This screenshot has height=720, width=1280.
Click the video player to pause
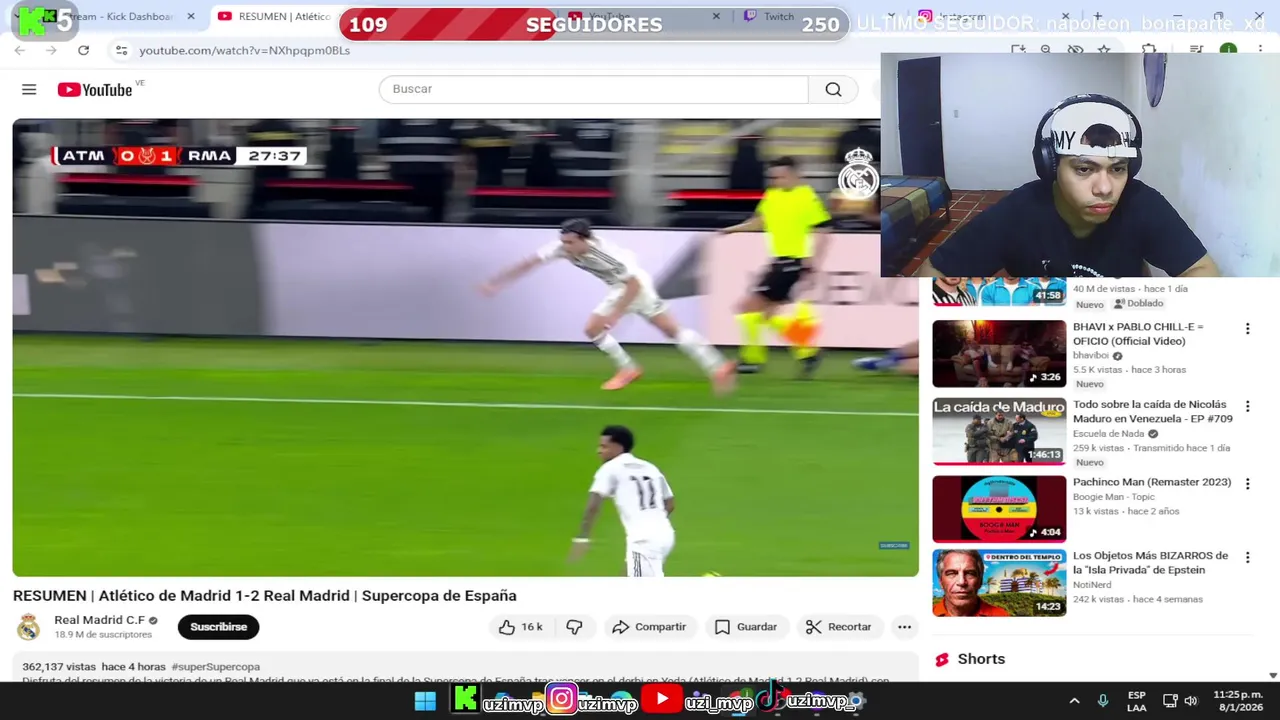[x=465, y=347]
